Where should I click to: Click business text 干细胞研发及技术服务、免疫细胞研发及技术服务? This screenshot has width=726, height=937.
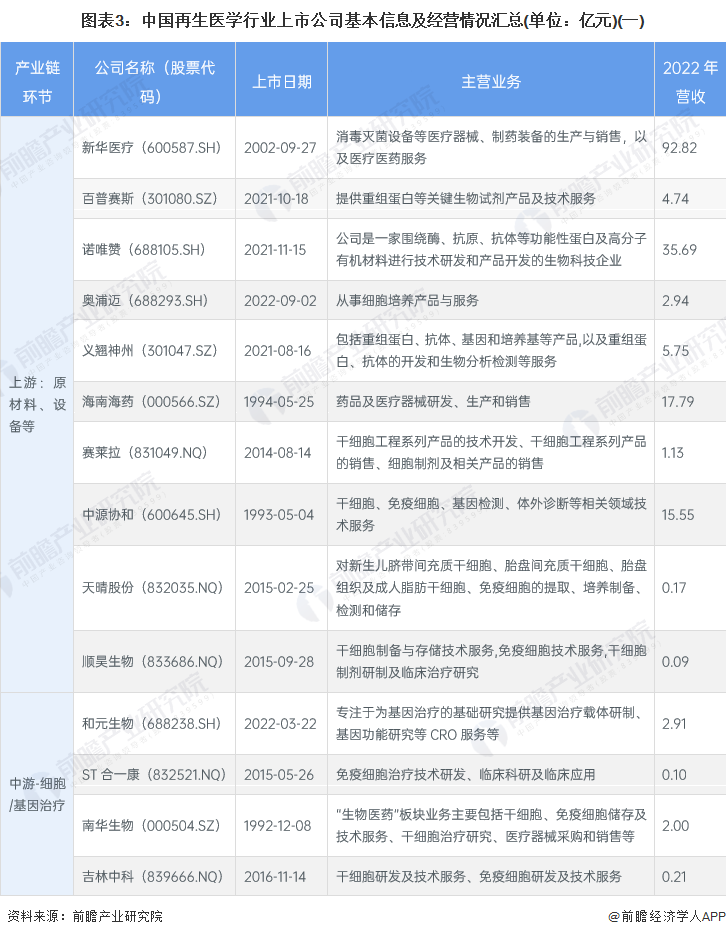[479, 877]
